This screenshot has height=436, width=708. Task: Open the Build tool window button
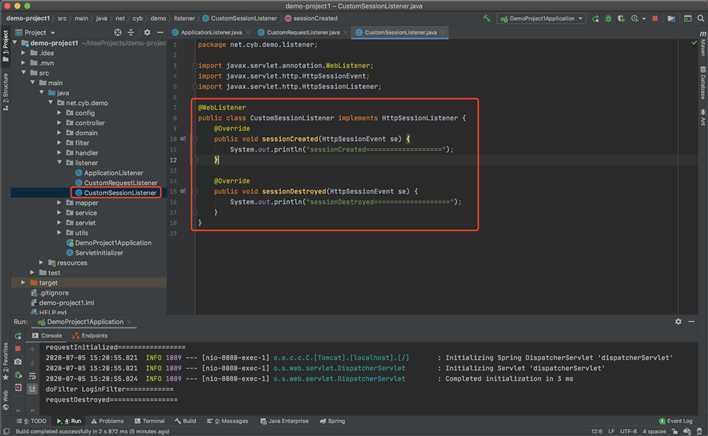point(186,421)
